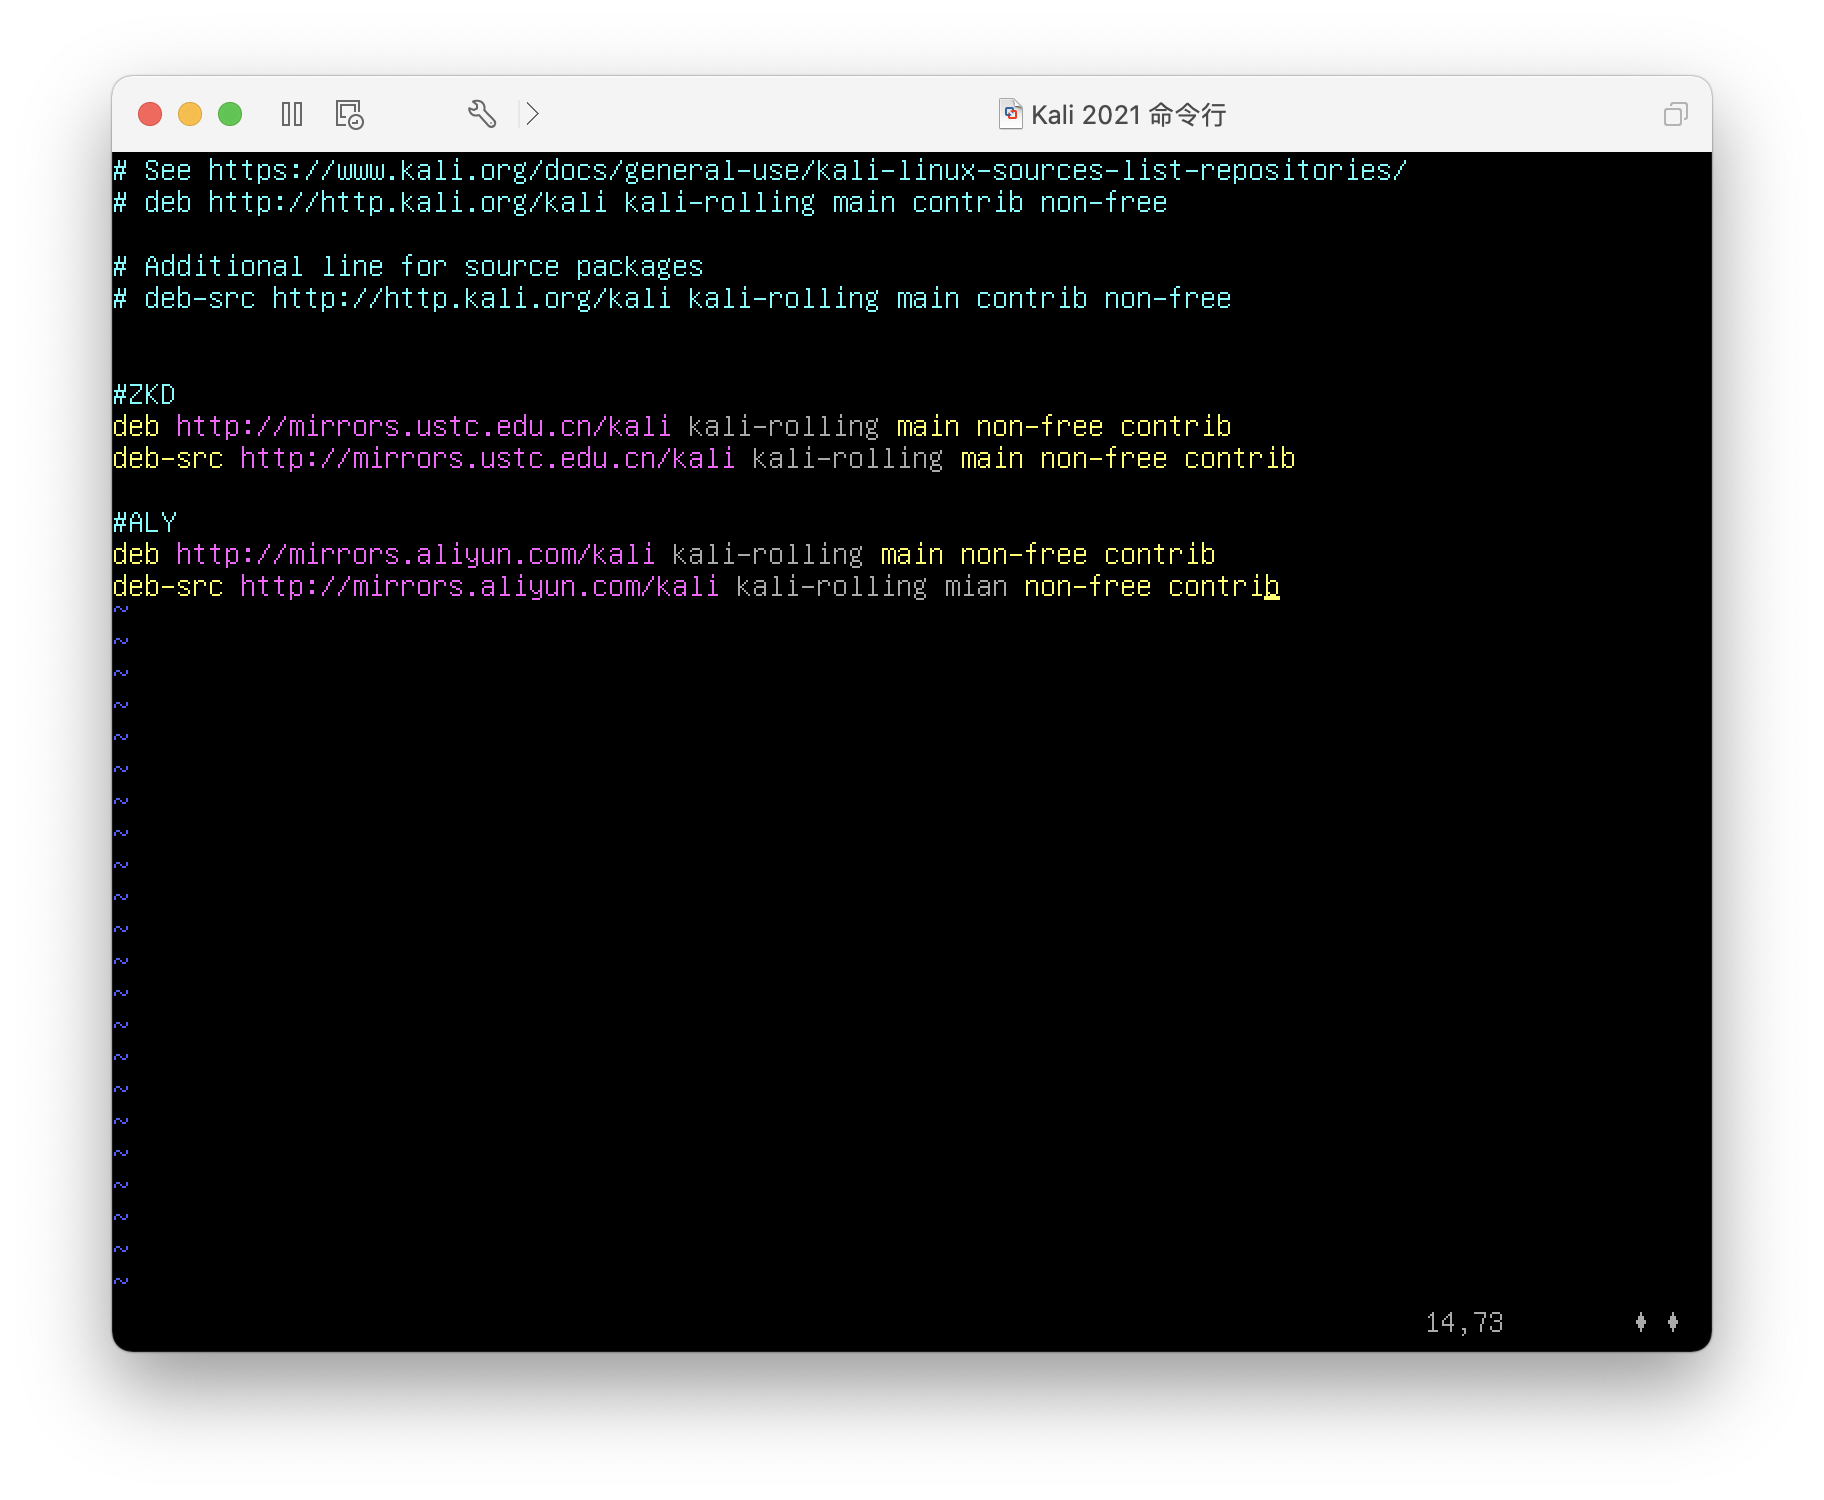1824x1500 pixels.
Task: Click 'contrib' at end of last line
Action: tap(1224, 587)
